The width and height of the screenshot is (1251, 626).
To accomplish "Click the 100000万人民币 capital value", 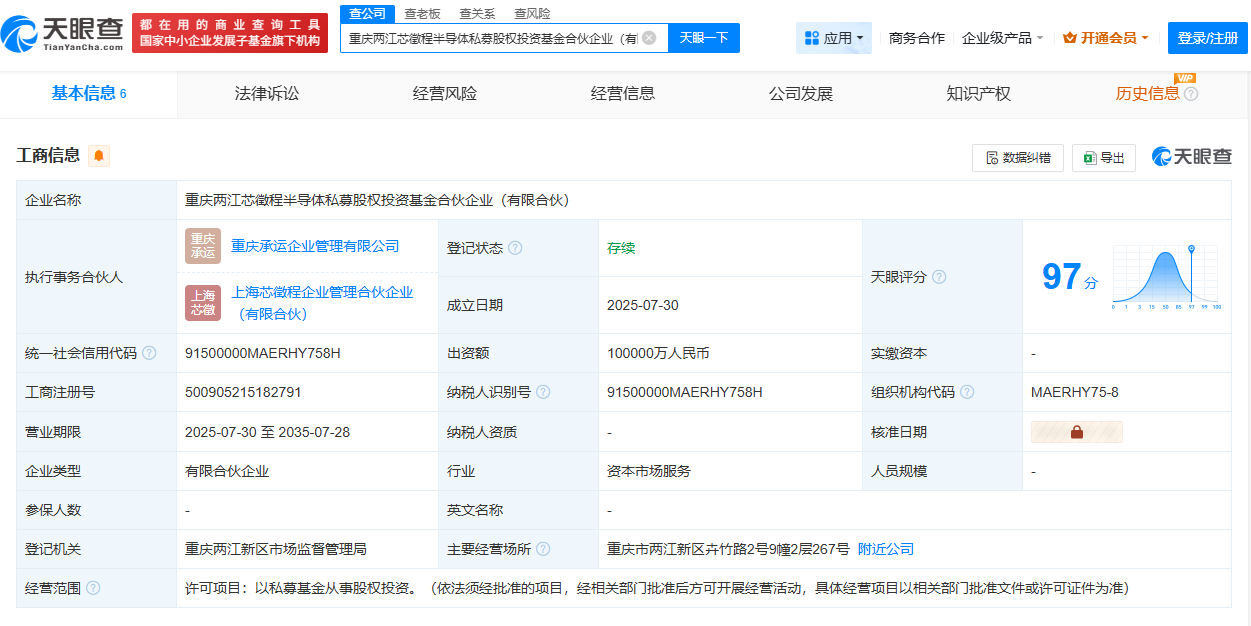I will pyautogui.click(x=658, y=353).
